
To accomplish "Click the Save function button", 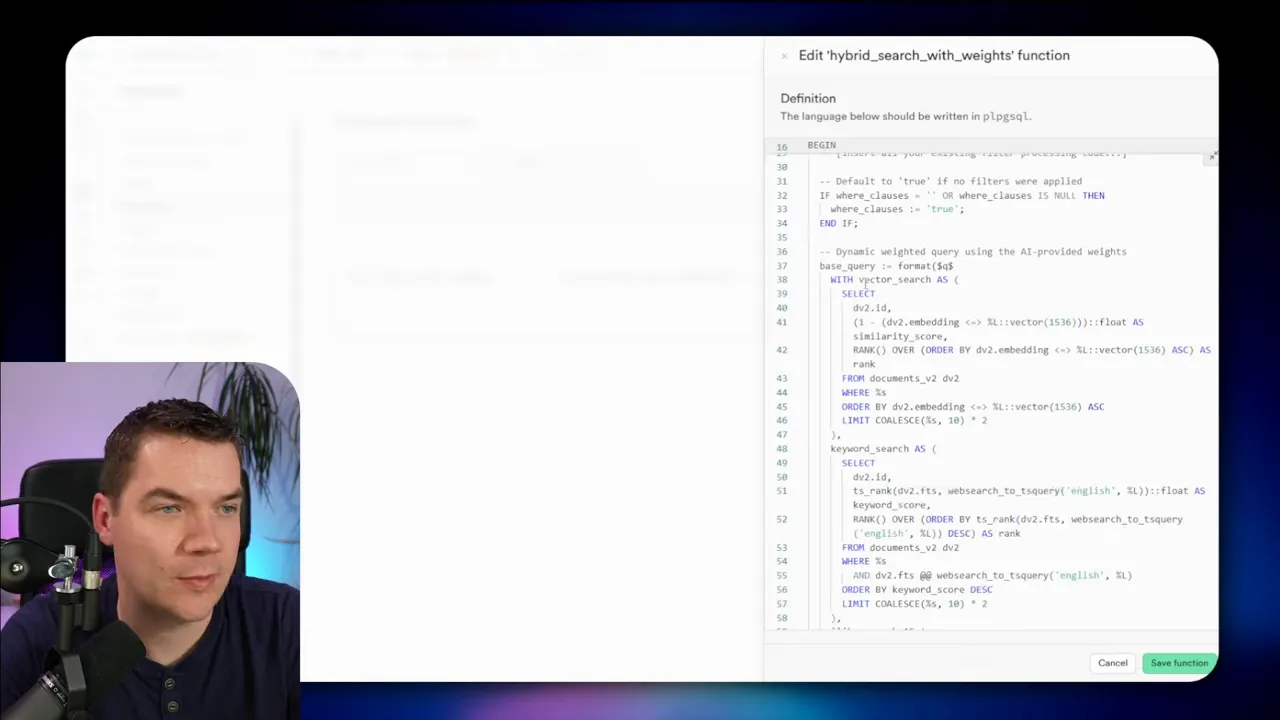I will [1179, 663].
